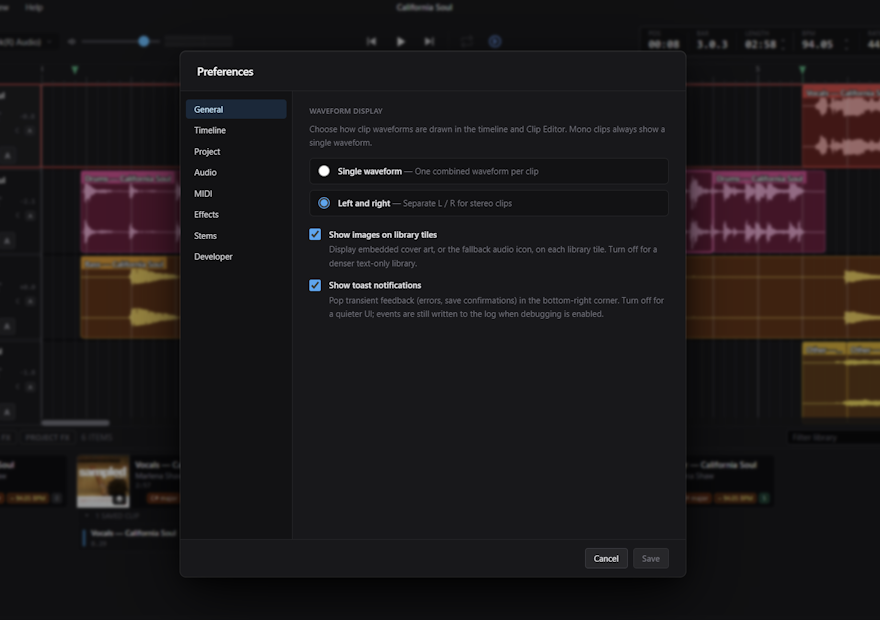The width and height of the screenshot is (880, 620).
Task: Open the Project preferences tab
Action: 236,151
